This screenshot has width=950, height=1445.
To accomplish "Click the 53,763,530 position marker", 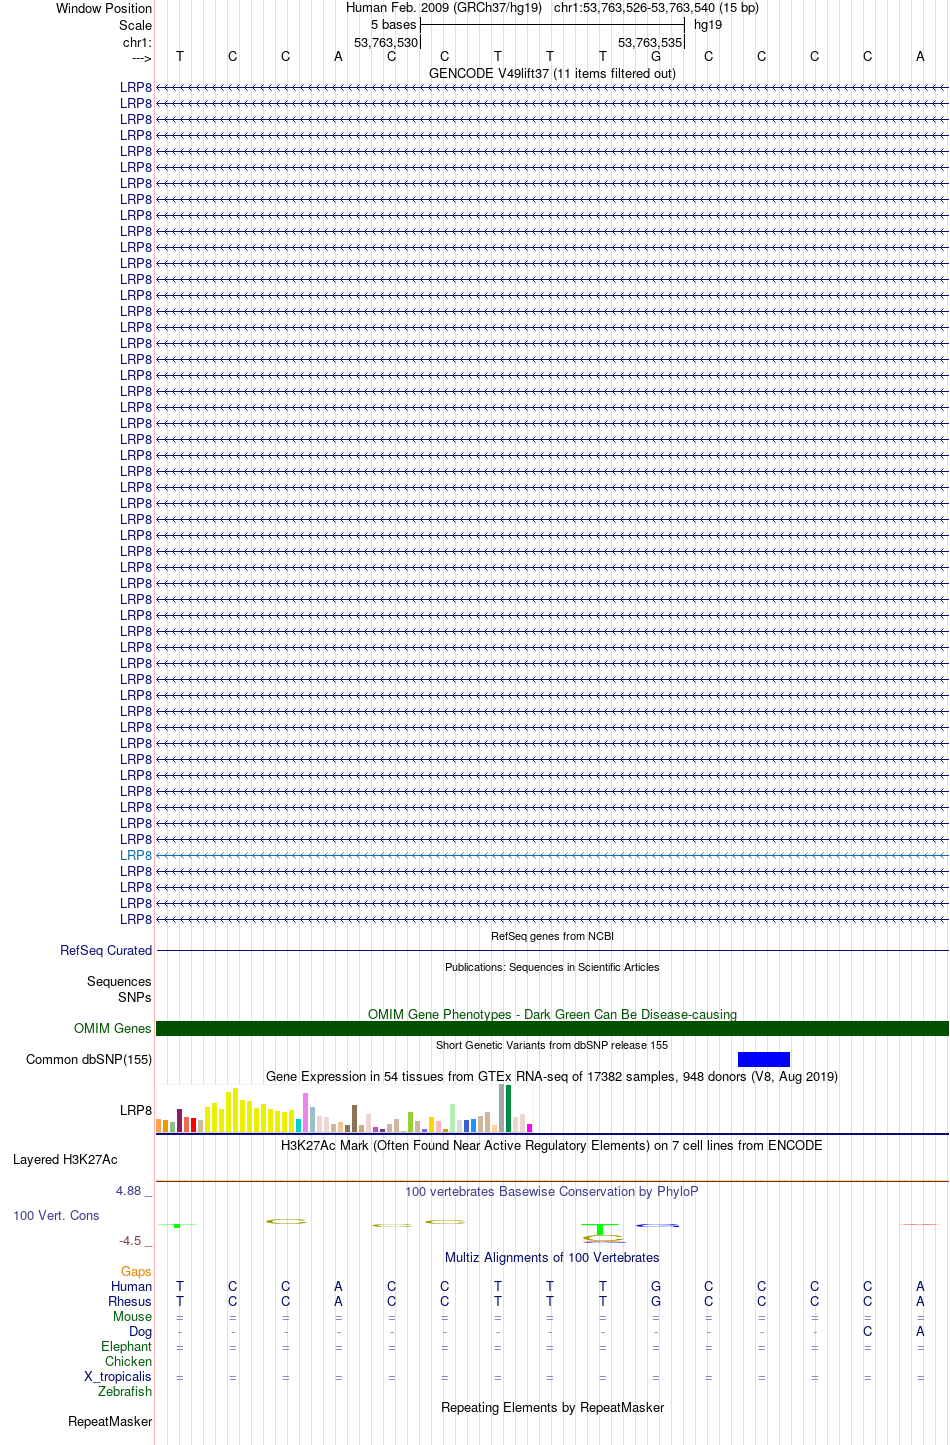I will 386,42.
